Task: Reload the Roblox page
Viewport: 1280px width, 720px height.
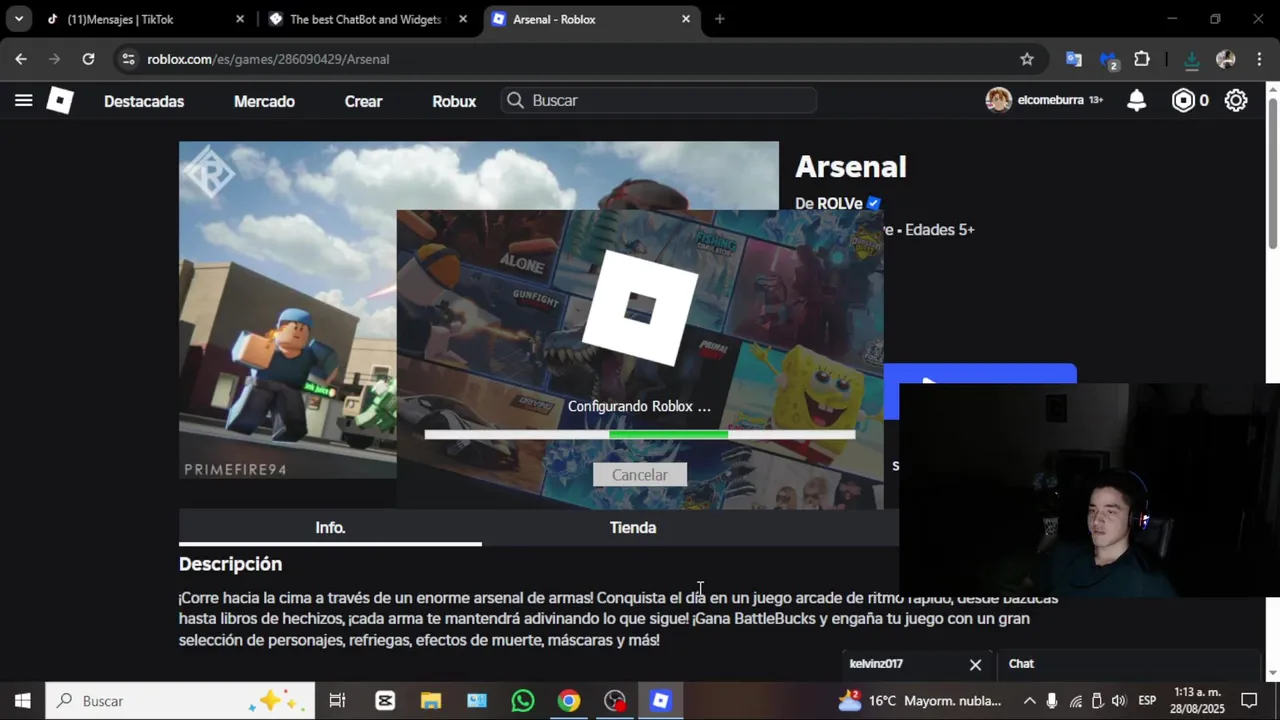Action: tap(88, 59)
